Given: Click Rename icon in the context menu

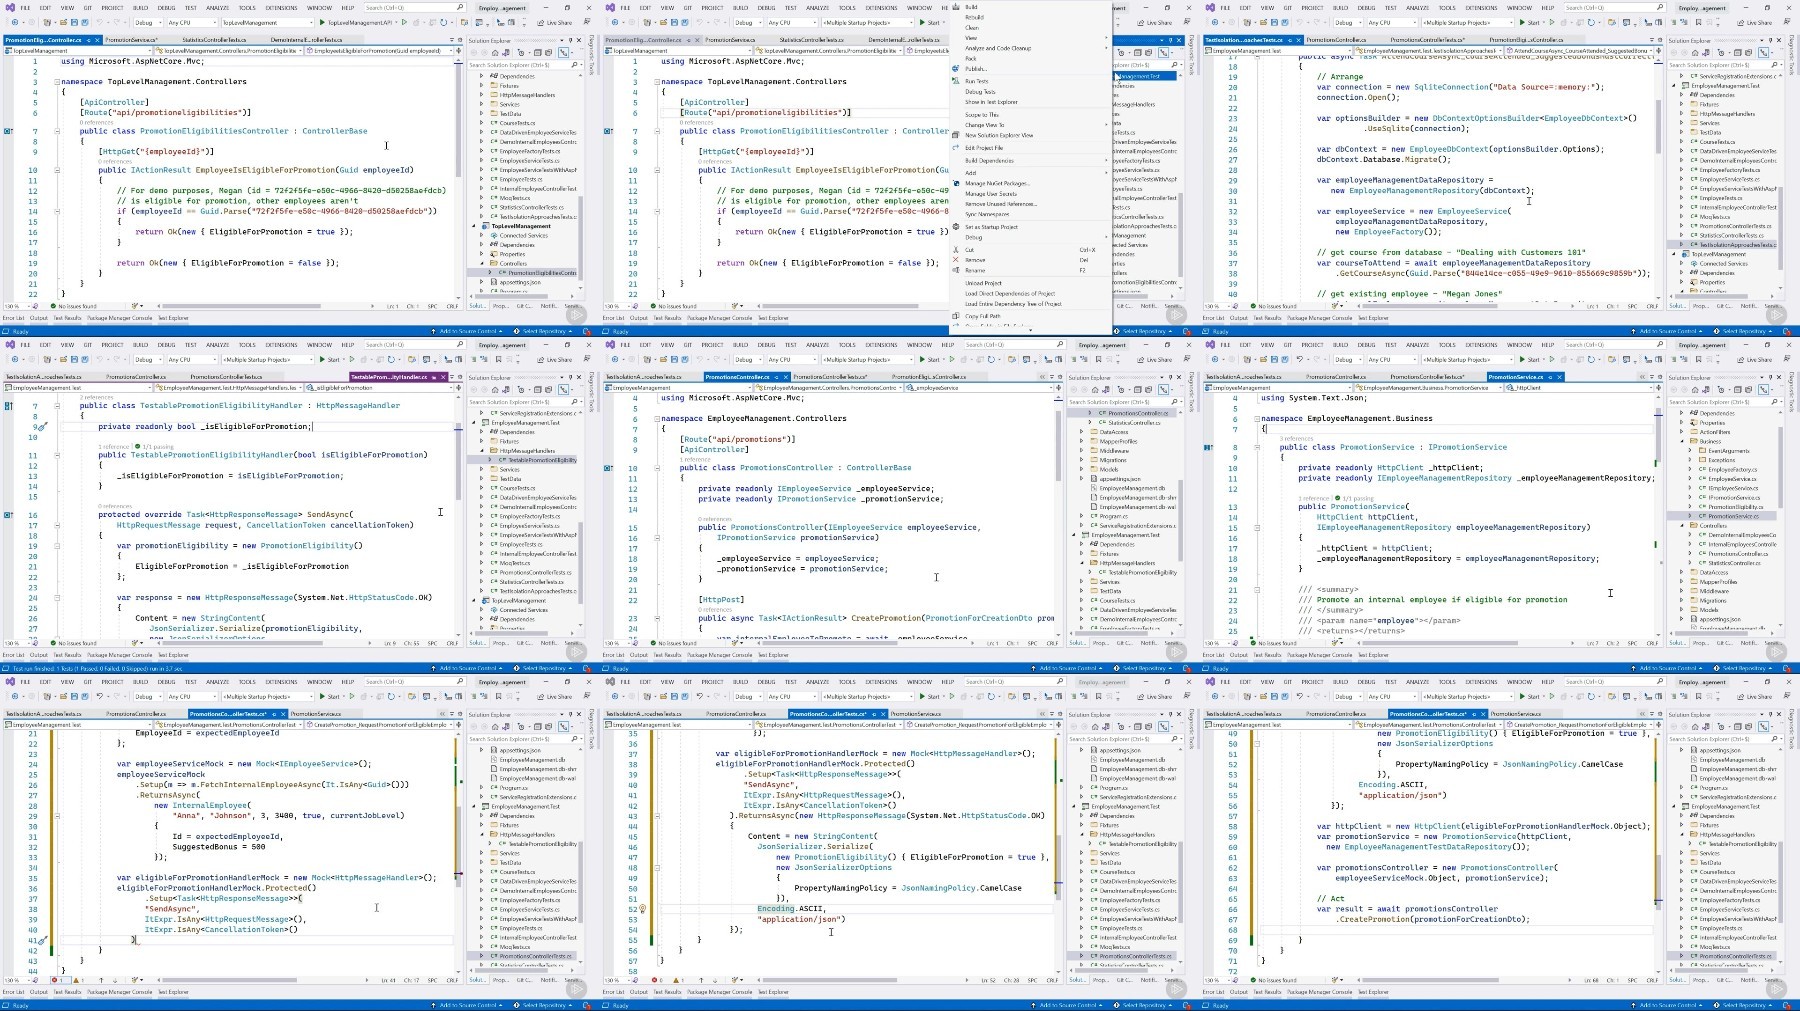Looking at the screenshot, I should (x=956, y=270).
